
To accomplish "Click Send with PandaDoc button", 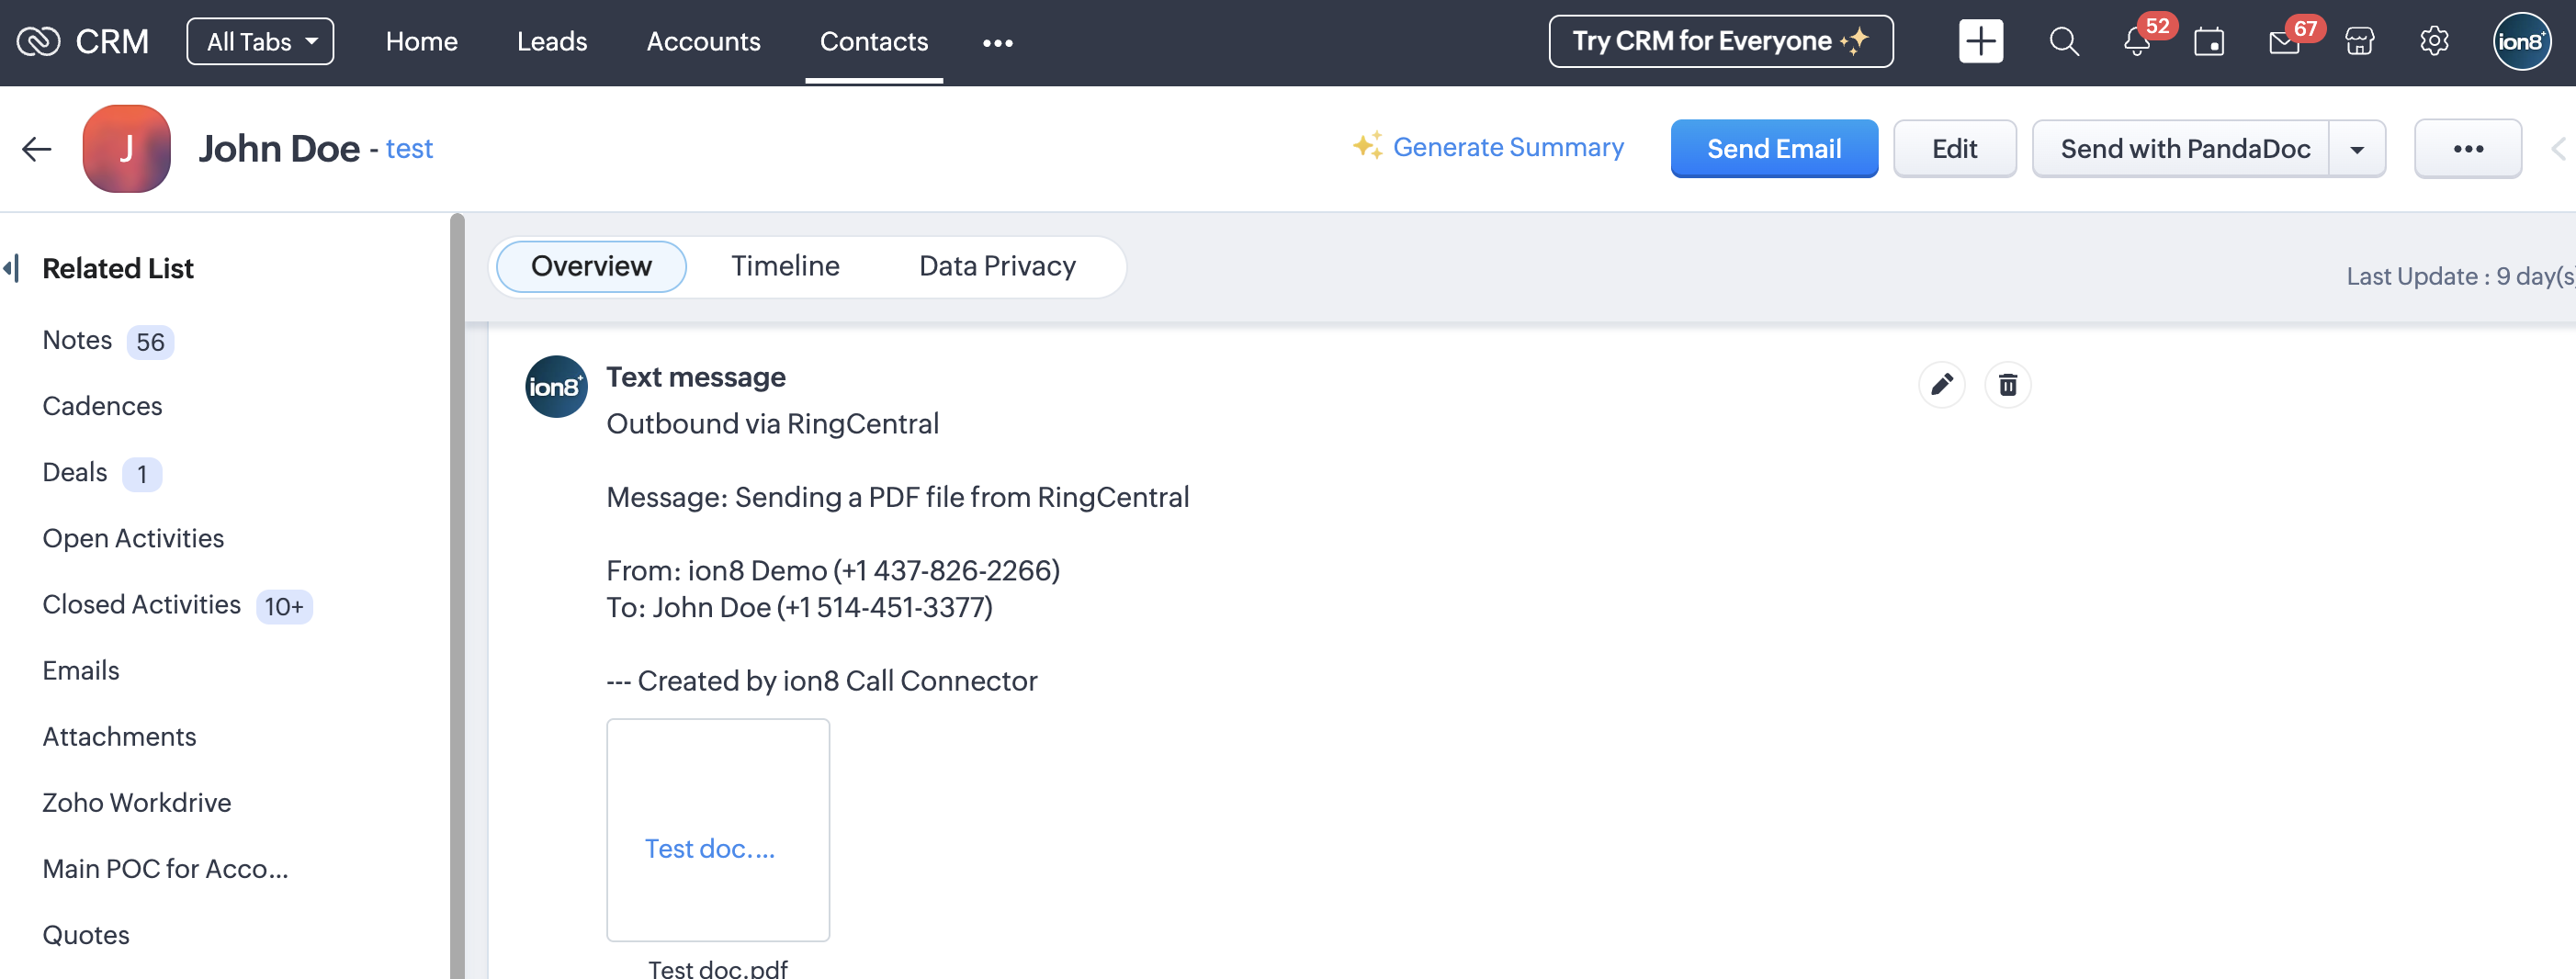I will (2181, 149).
